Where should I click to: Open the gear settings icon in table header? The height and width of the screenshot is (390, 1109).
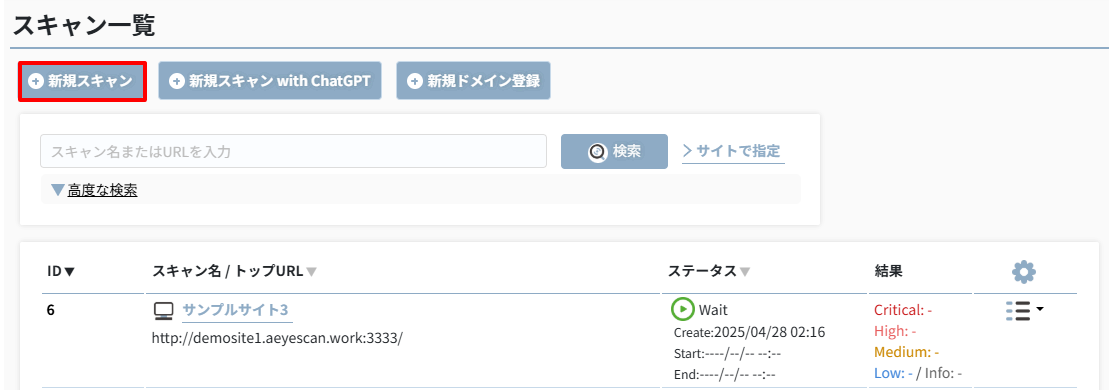point(1023,271)
